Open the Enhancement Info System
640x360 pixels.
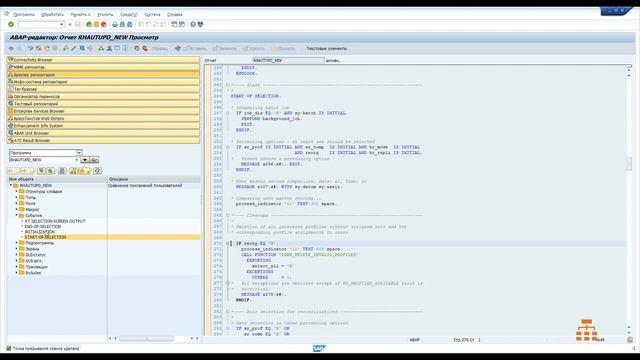pyautogui.click(x=103, y=126)
